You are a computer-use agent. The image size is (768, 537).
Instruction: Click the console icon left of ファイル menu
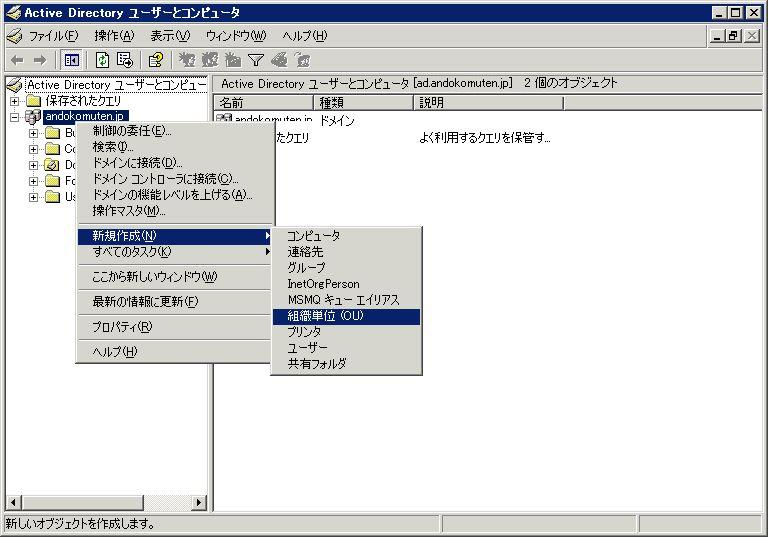coord(14,36)
